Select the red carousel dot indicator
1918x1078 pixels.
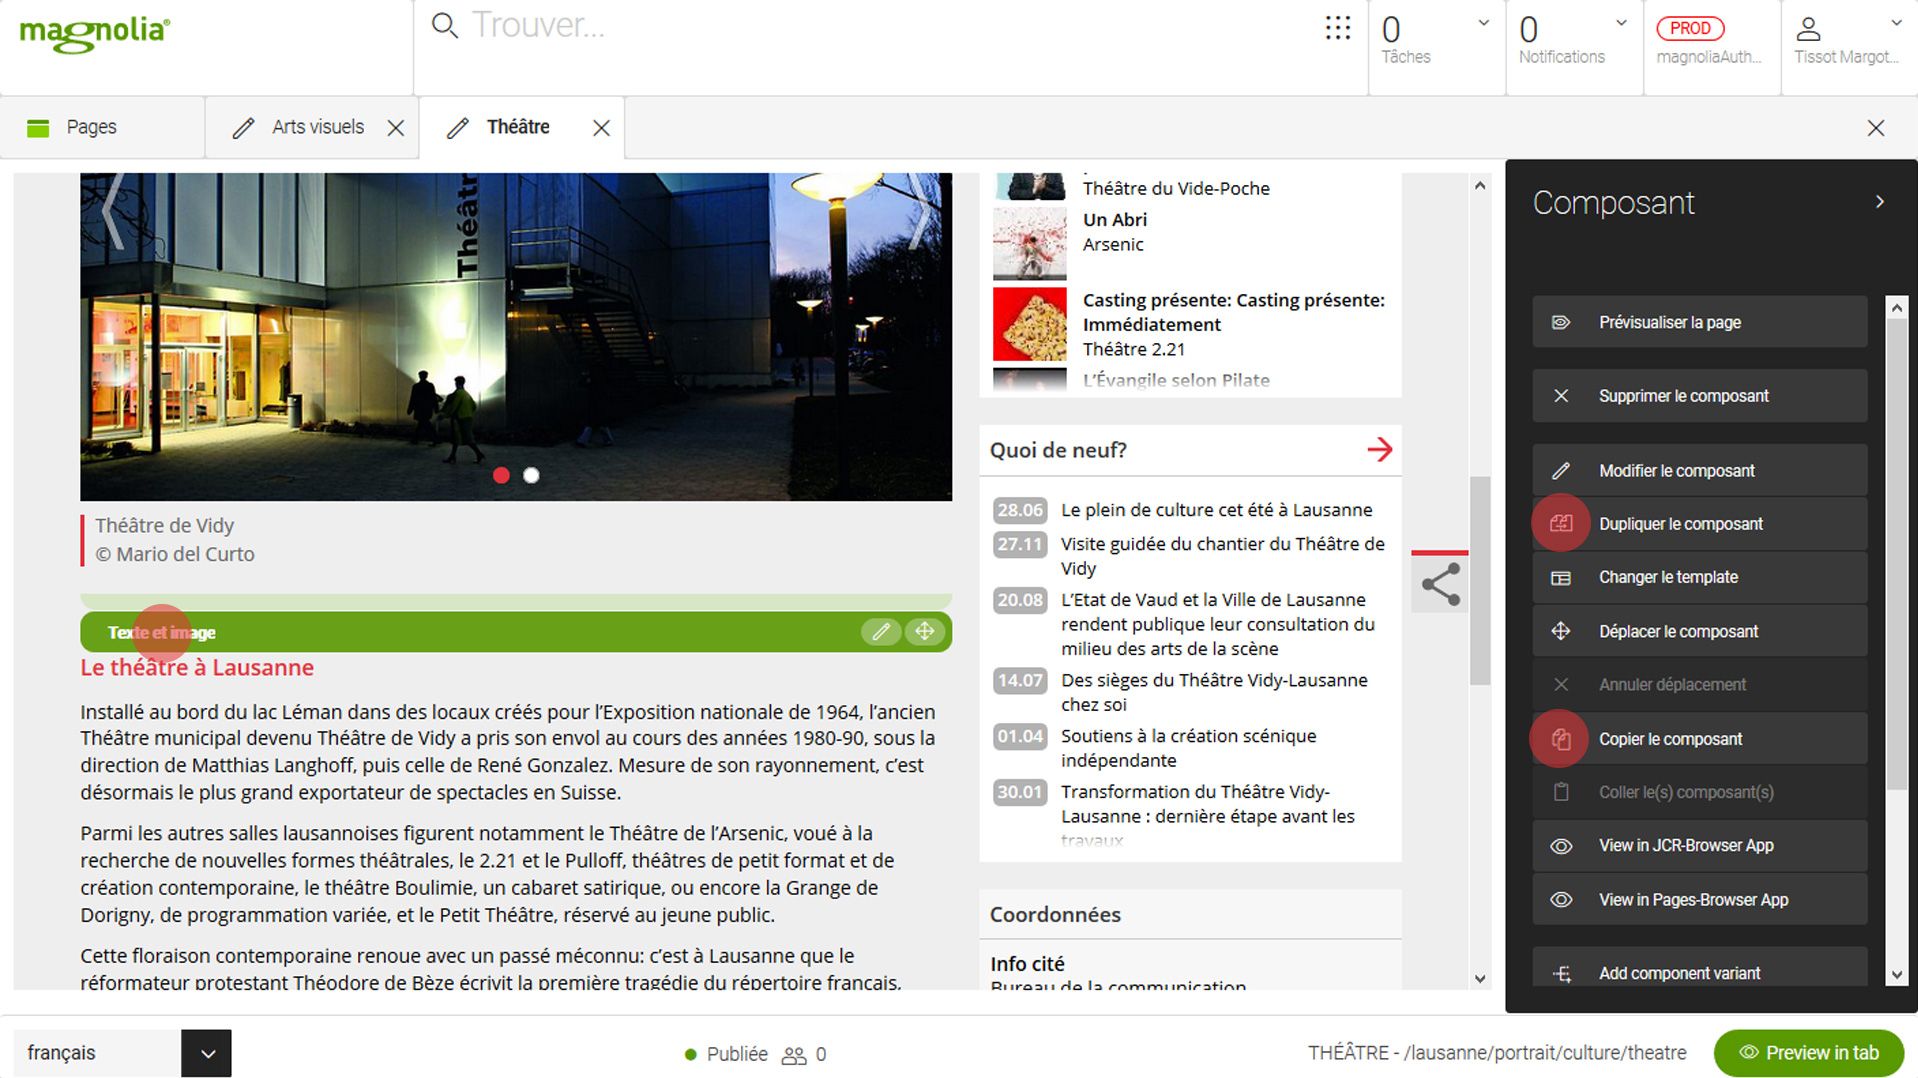coord(501,476)
